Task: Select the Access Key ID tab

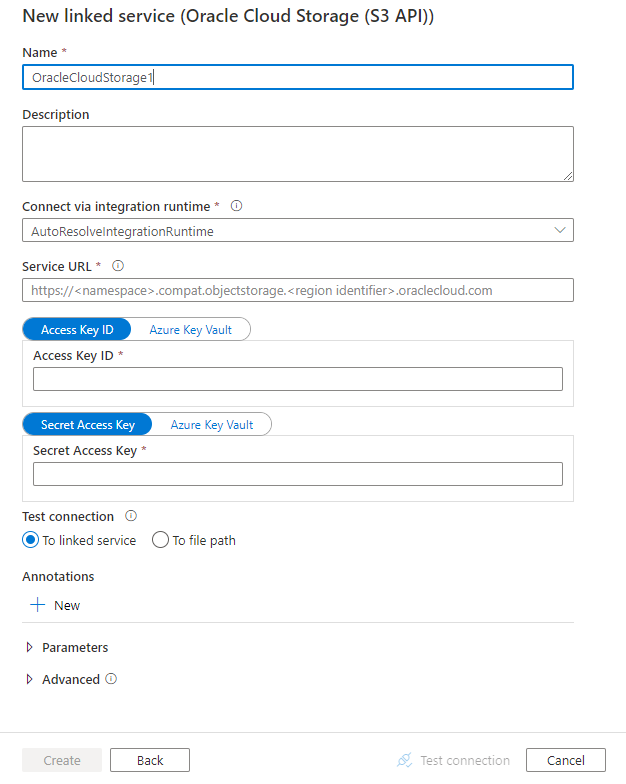Action: (x=77, y=329)
